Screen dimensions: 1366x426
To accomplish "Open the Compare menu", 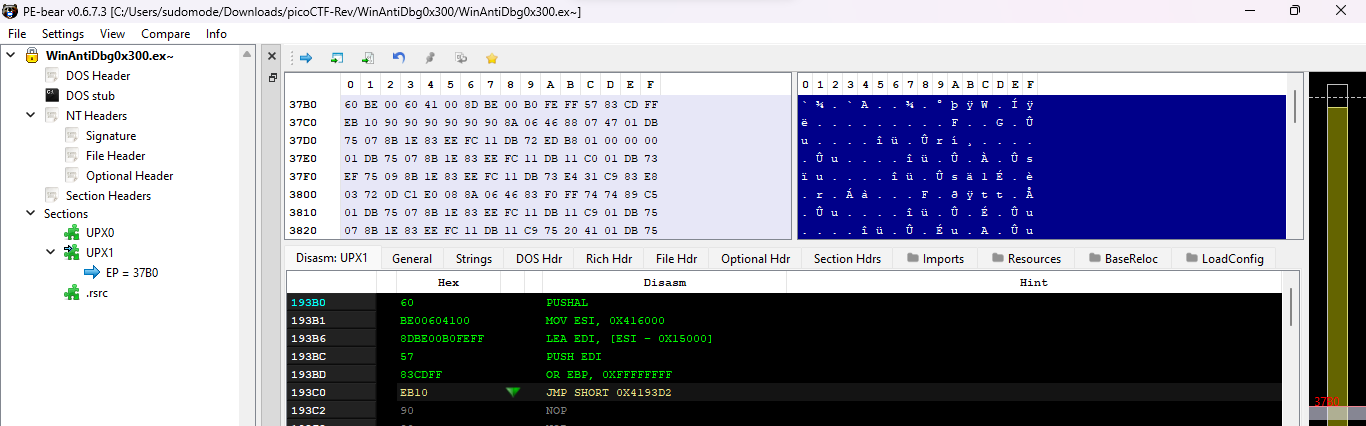I will click(165, 33).
